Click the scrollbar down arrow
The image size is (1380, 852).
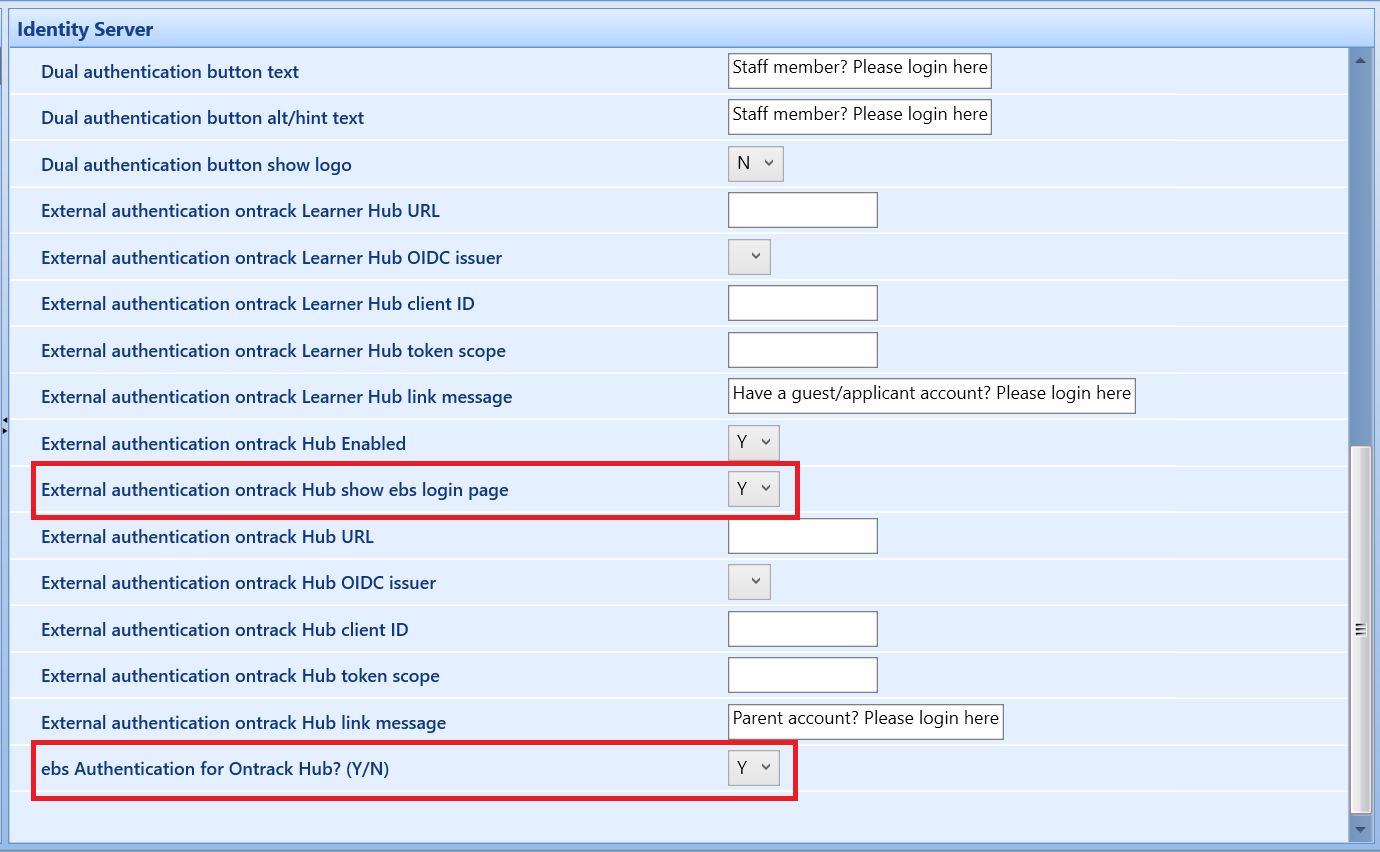tap(1360, 830)
